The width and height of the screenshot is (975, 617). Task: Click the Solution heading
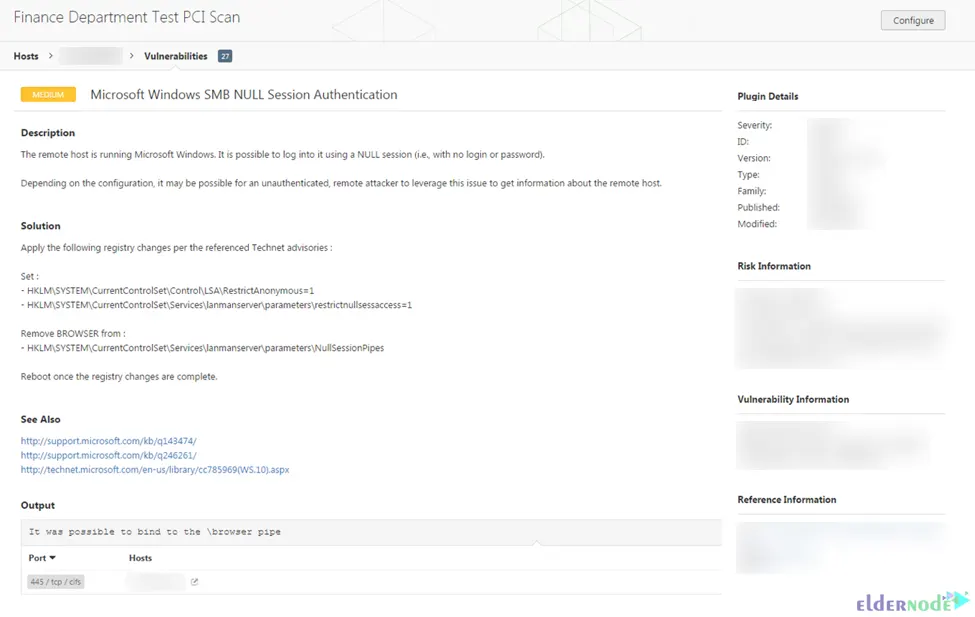pyautogui.click(x=40, y=226)
